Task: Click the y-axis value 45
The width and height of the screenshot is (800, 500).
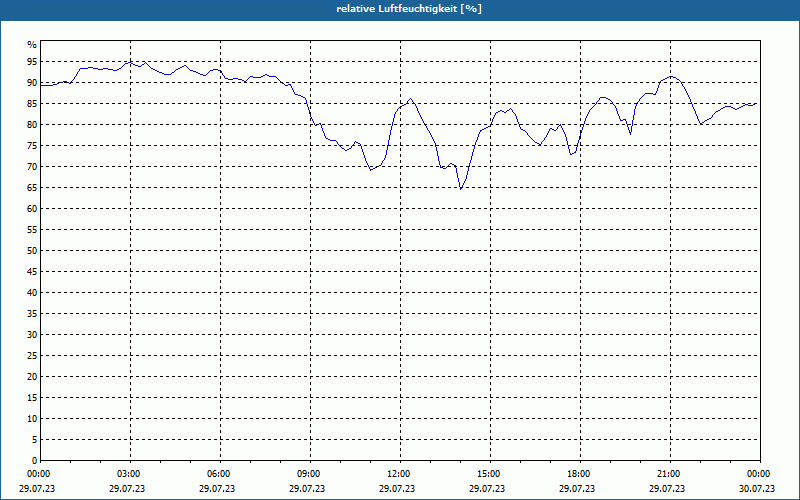Action: (32, 271)
